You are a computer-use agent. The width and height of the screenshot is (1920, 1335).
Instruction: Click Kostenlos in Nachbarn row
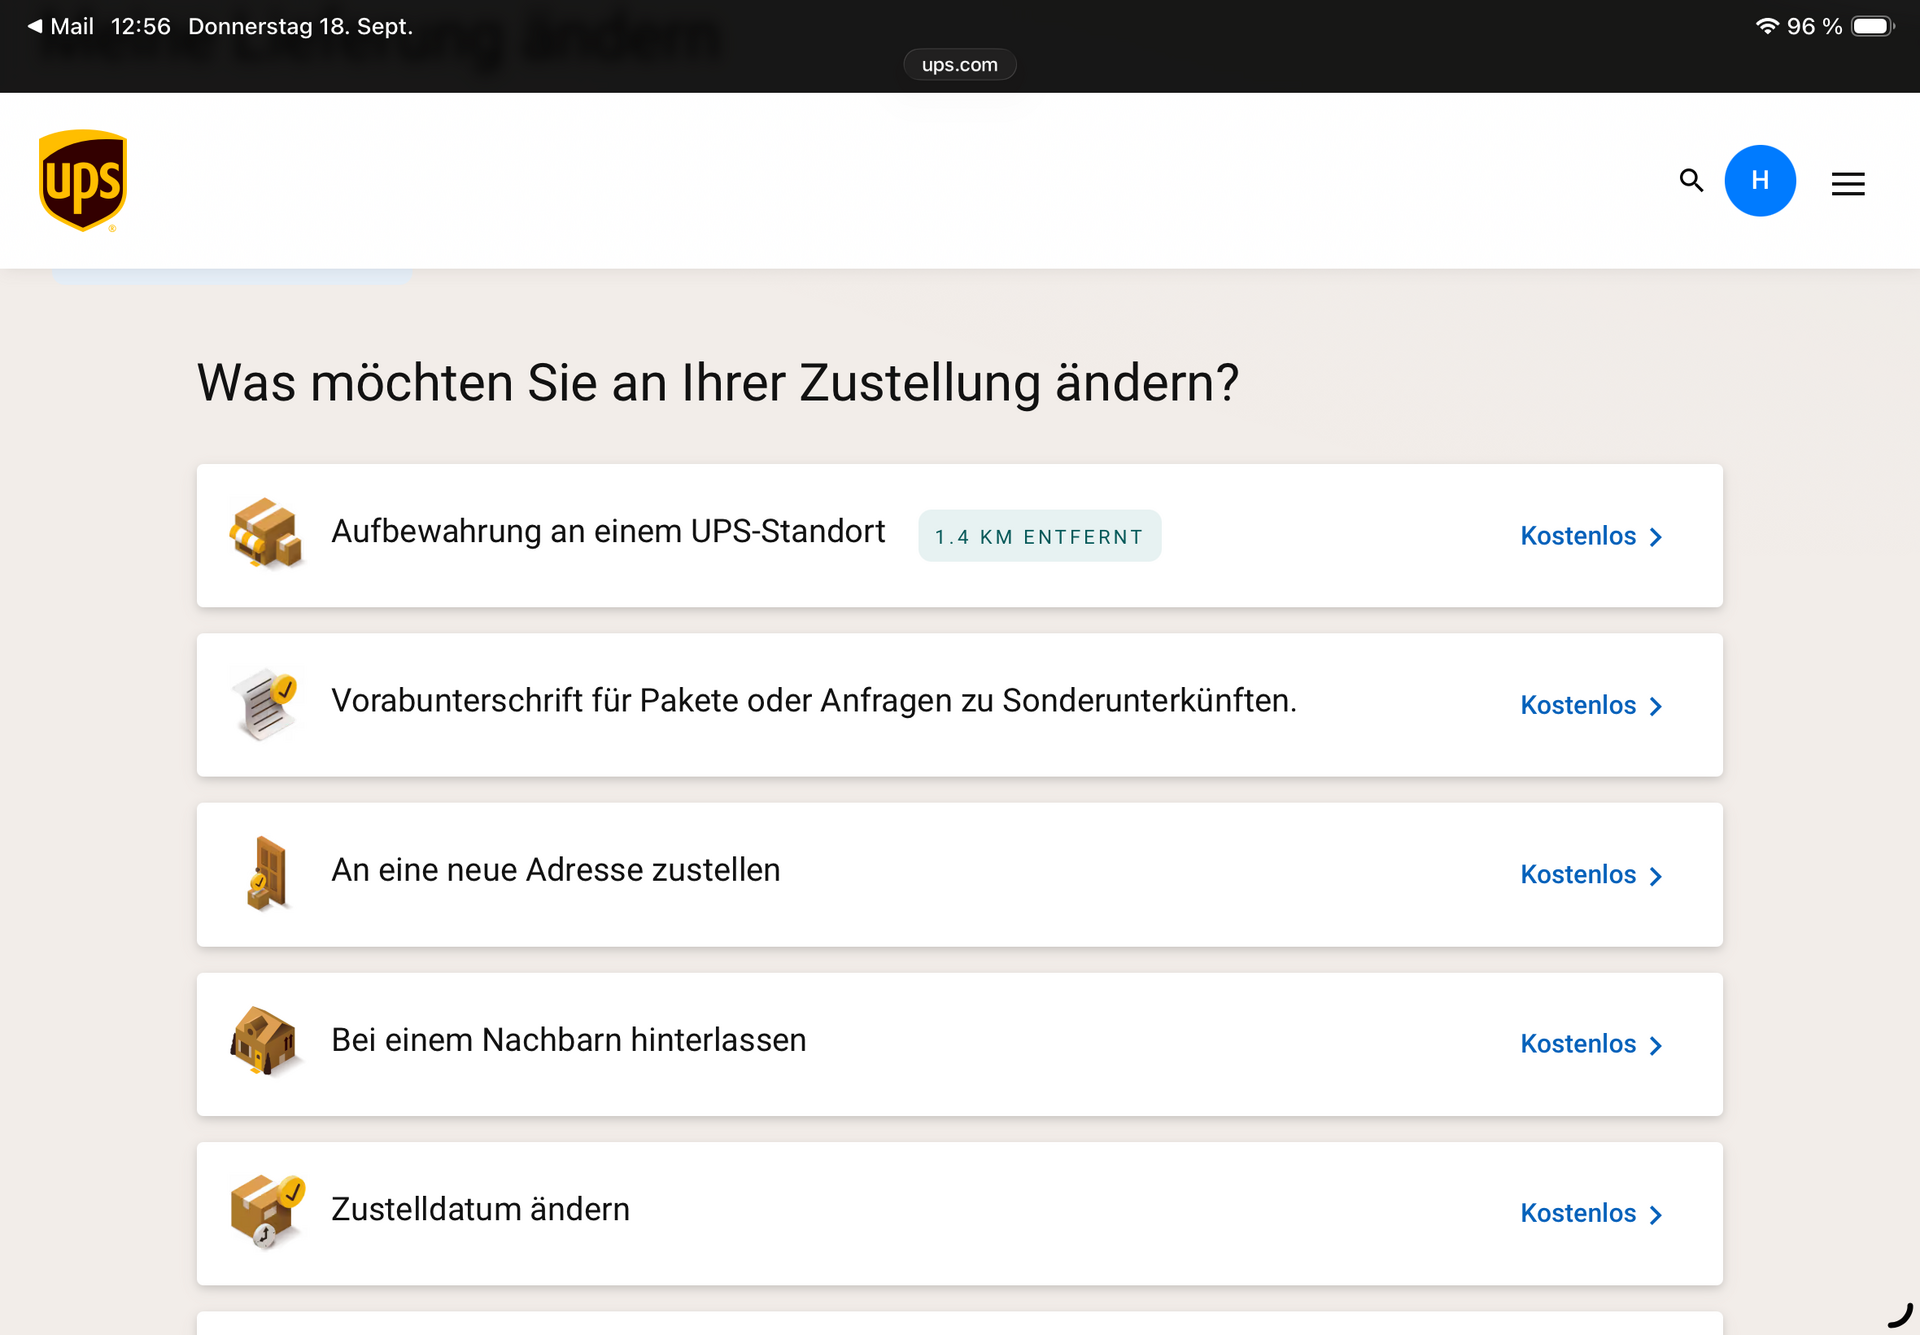(x=1578, y=1044)
